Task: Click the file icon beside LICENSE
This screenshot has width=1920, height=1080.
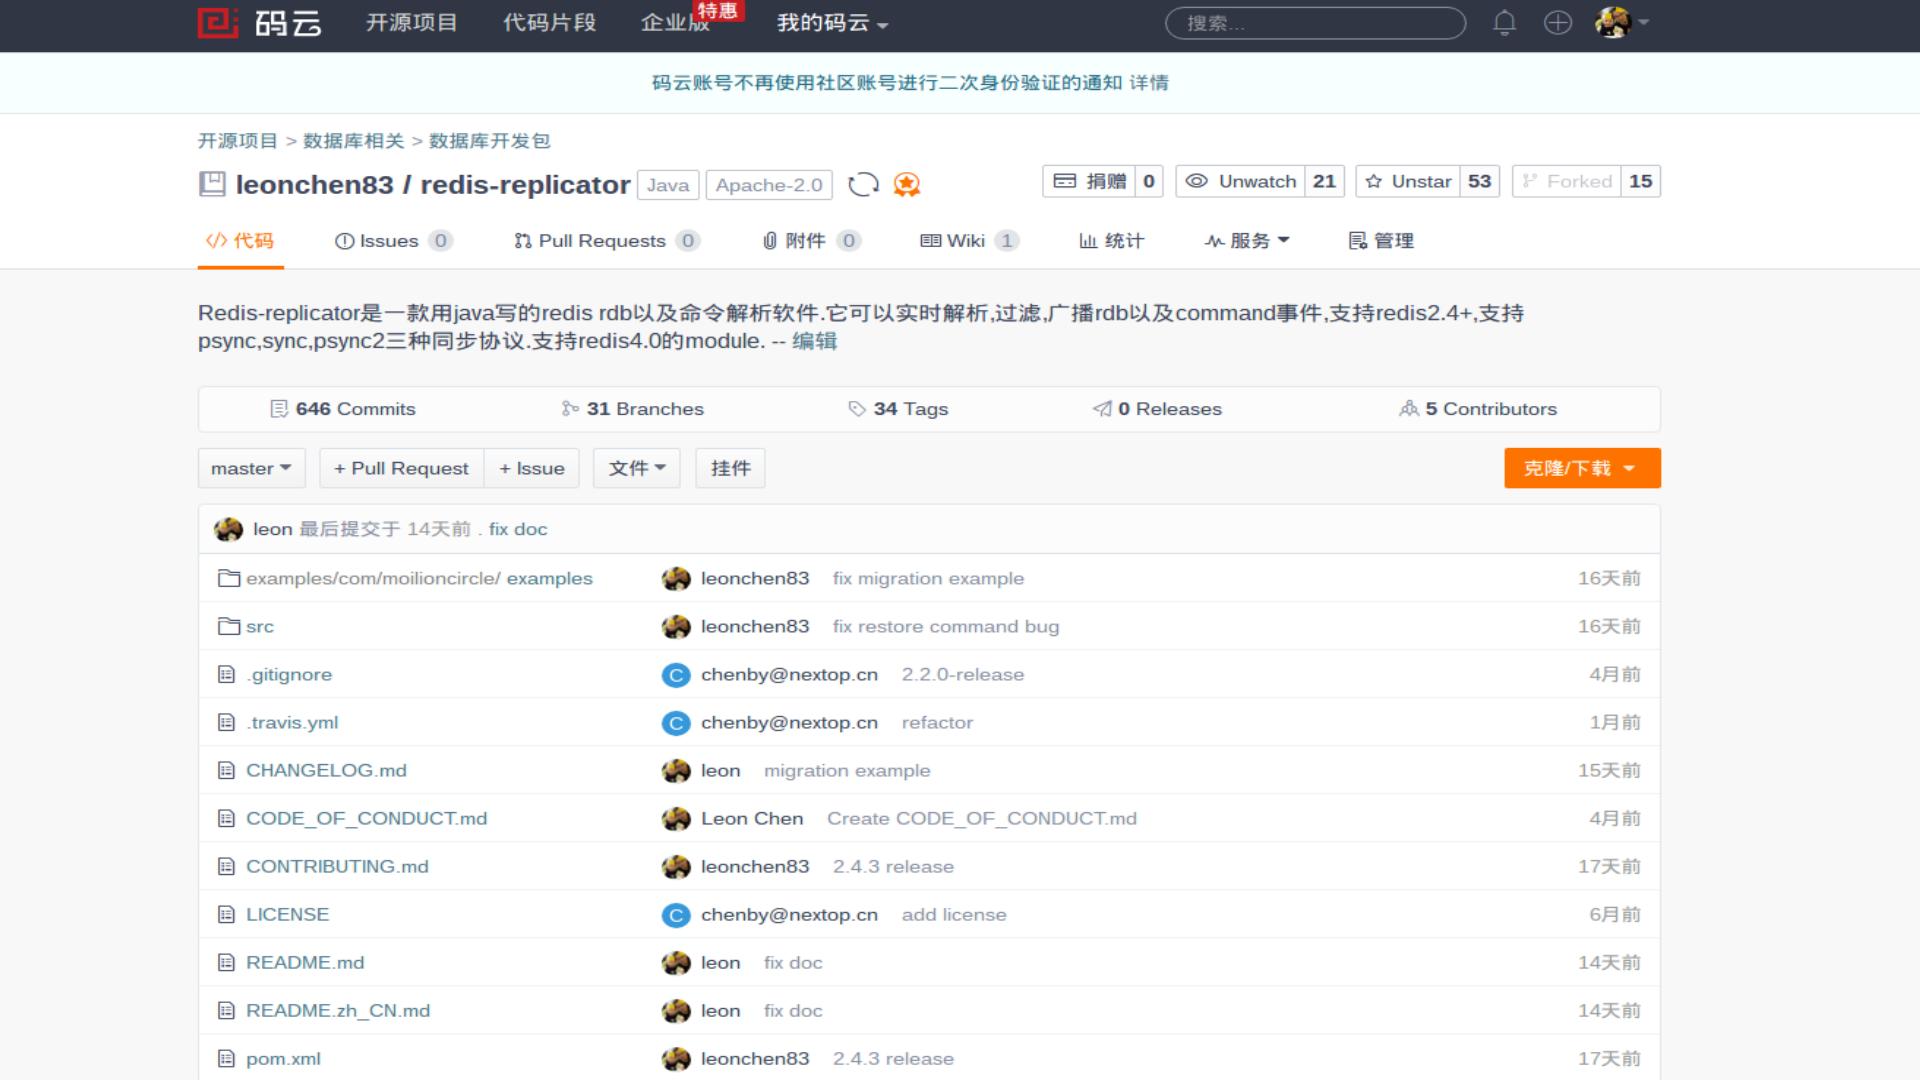Action: click(x=226, y=914)
